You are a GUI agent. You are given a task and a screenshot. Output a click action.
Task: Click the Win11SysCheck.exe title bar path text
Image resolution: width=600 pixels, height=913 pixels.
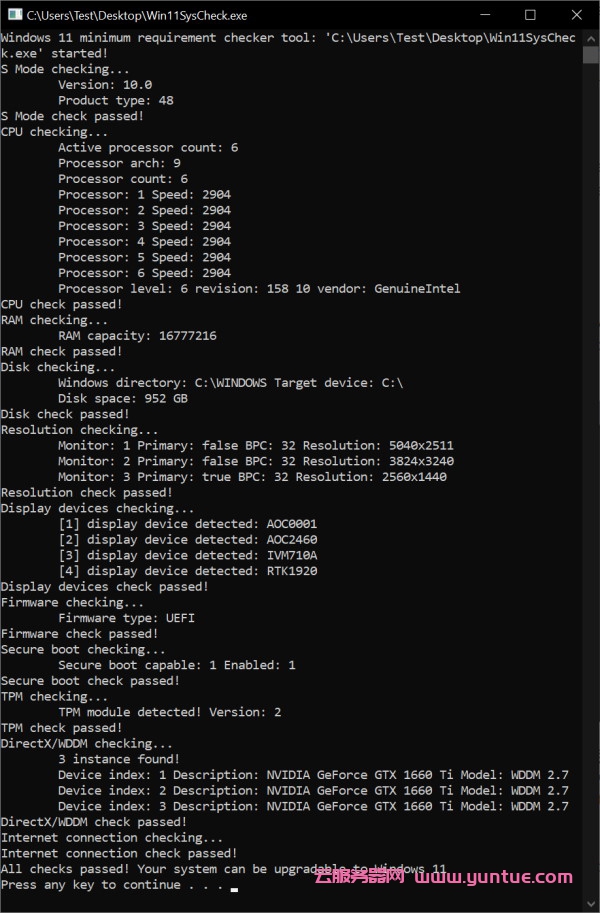(137, 15)
